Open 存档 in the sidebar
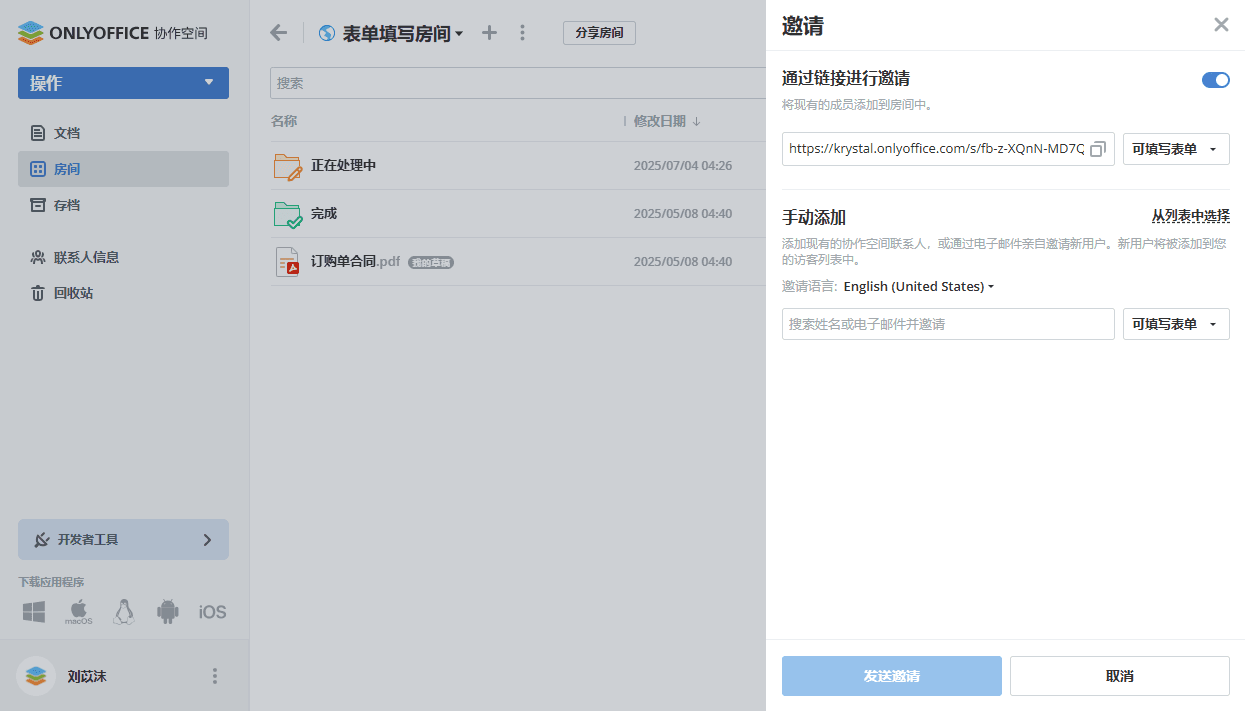 [67, 205]
